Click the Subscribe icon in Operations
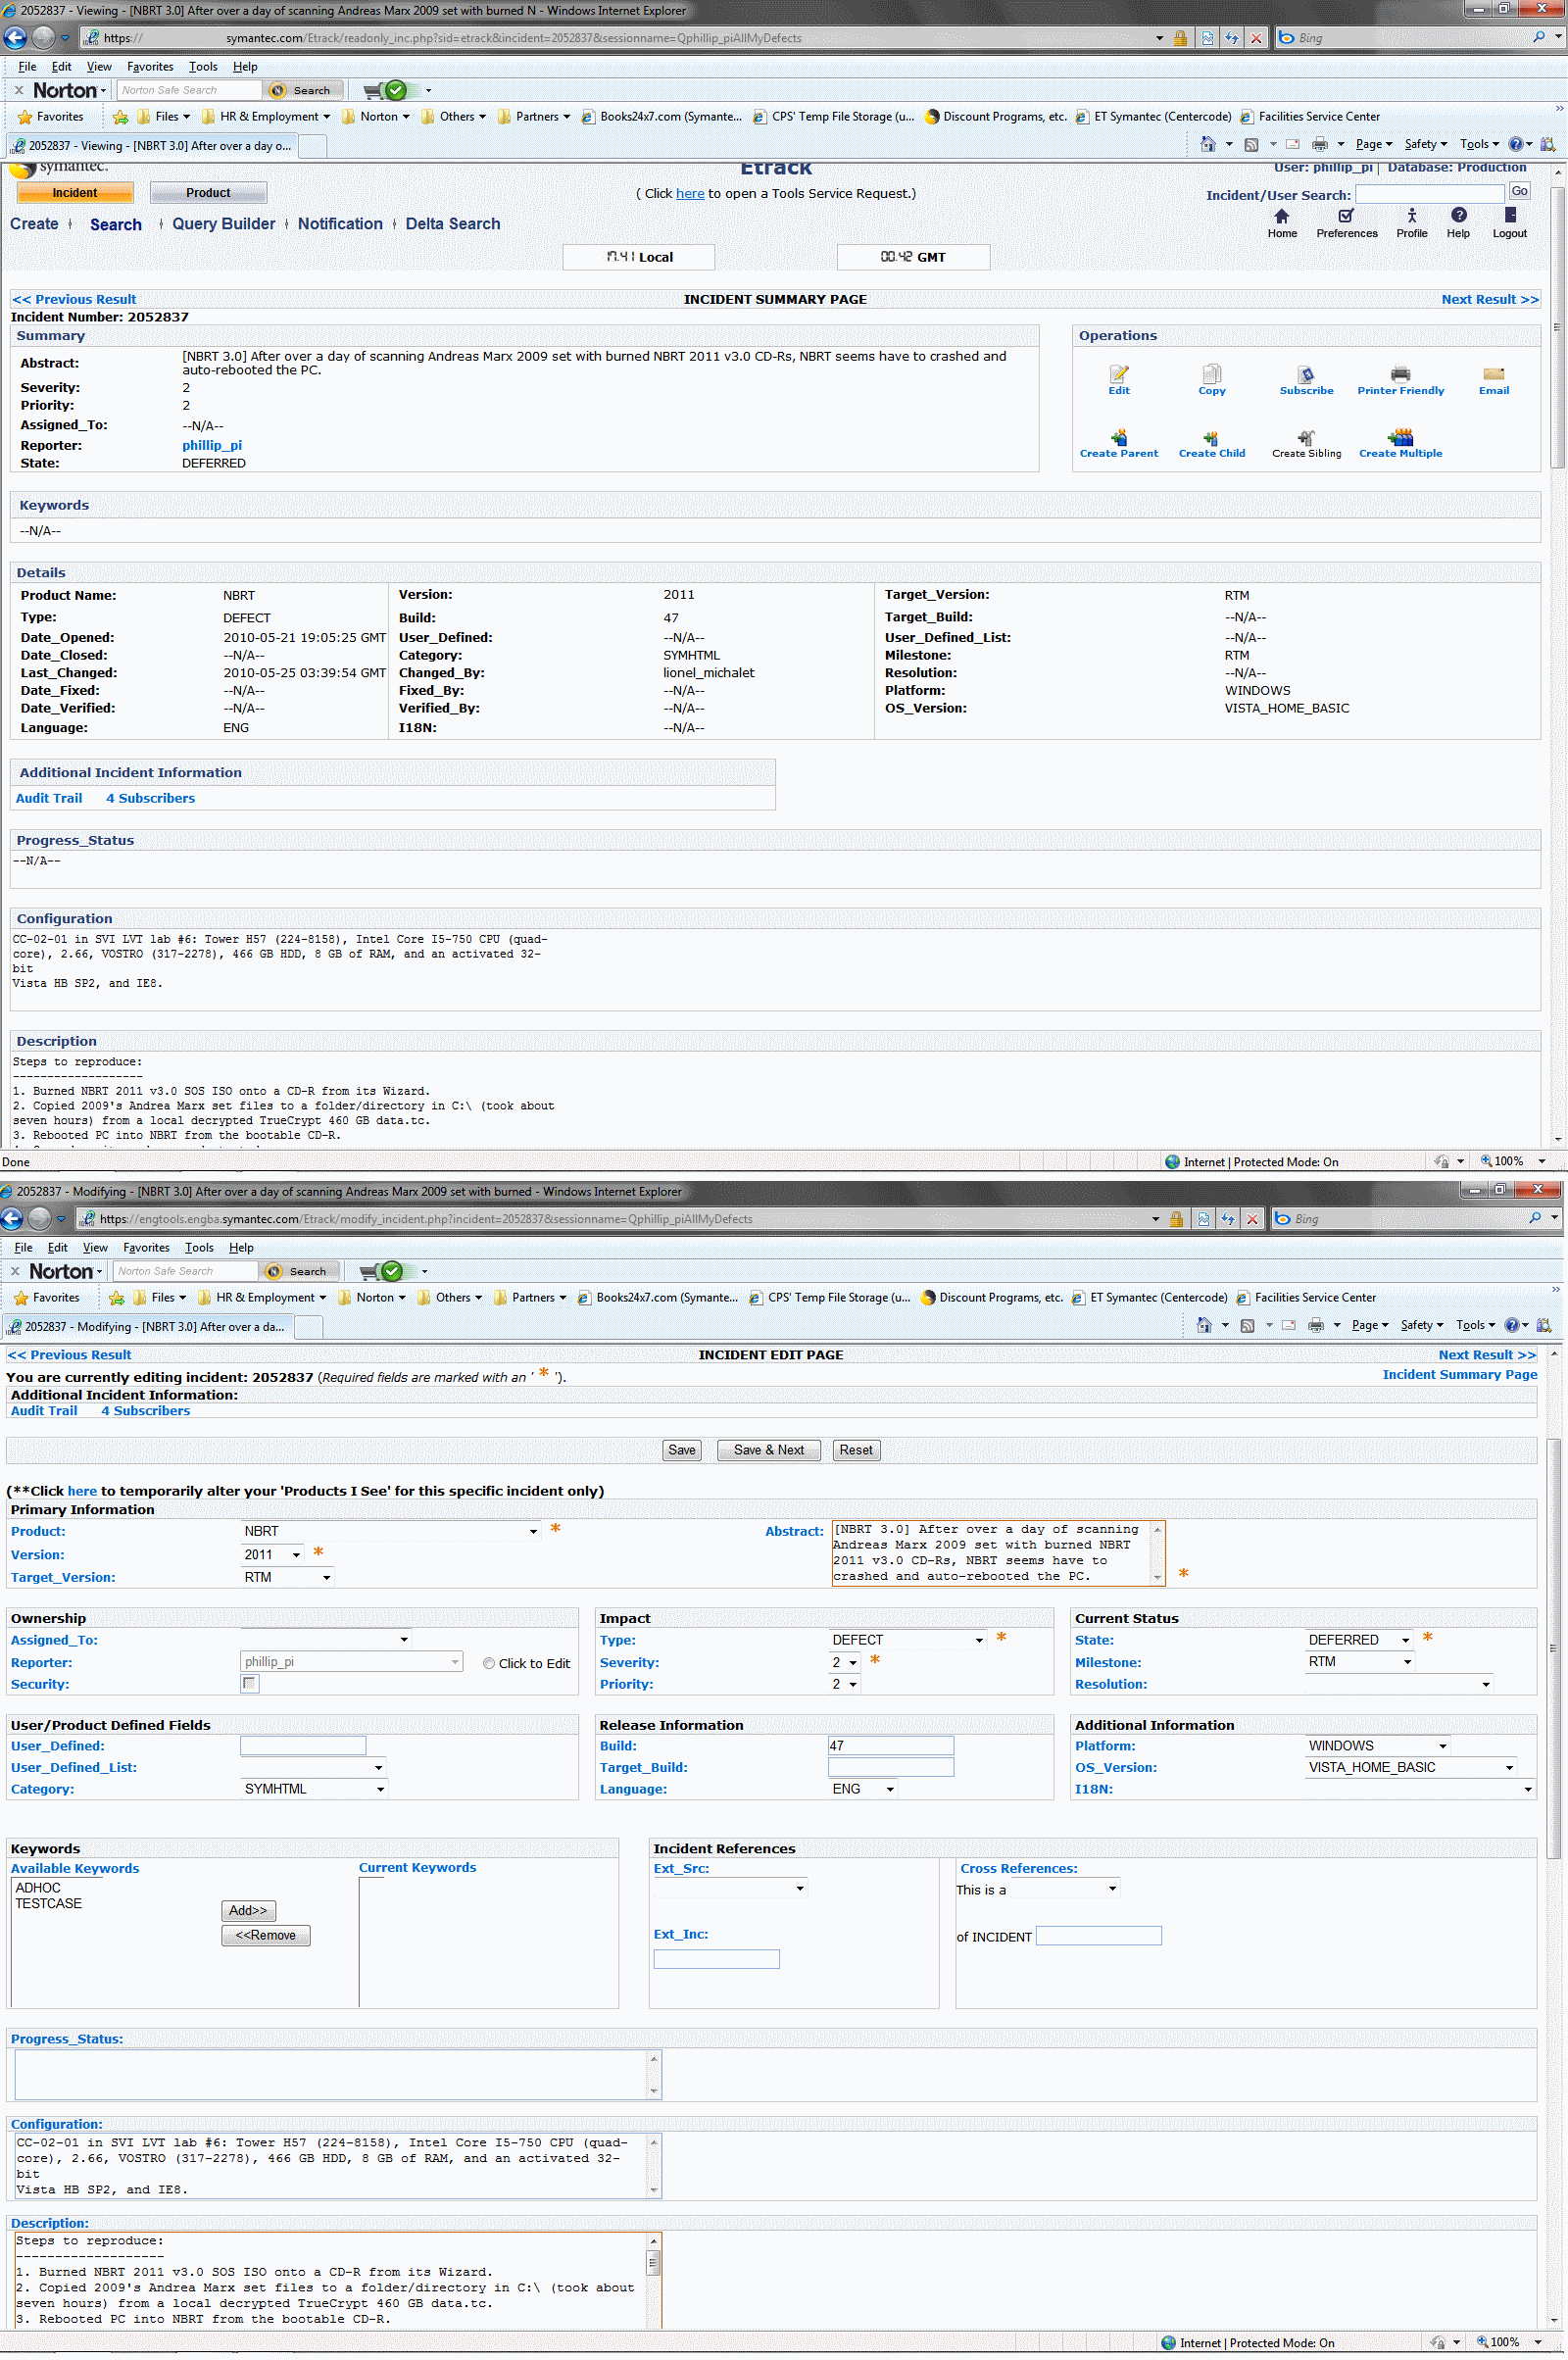This screenshot has height=2360, width=1568. coord(1305,375)
